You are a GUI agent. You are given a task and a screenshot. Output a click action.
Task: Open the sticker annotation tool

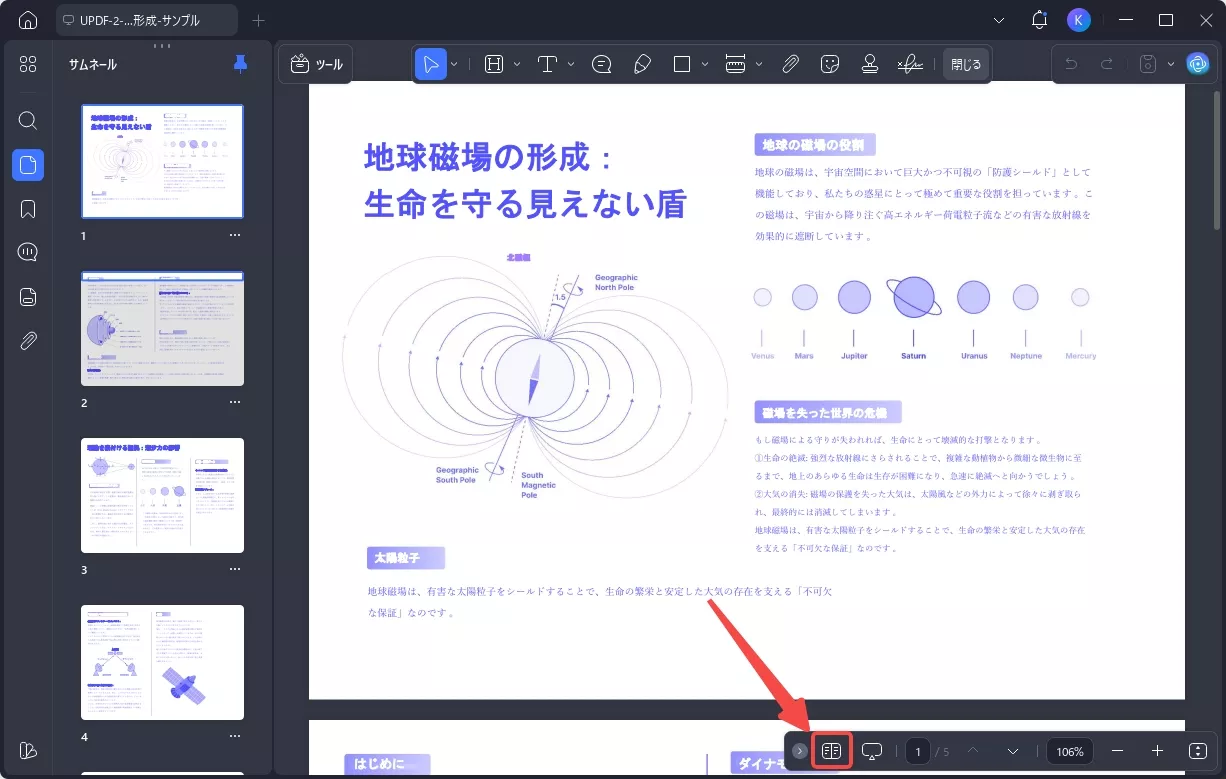829,63
